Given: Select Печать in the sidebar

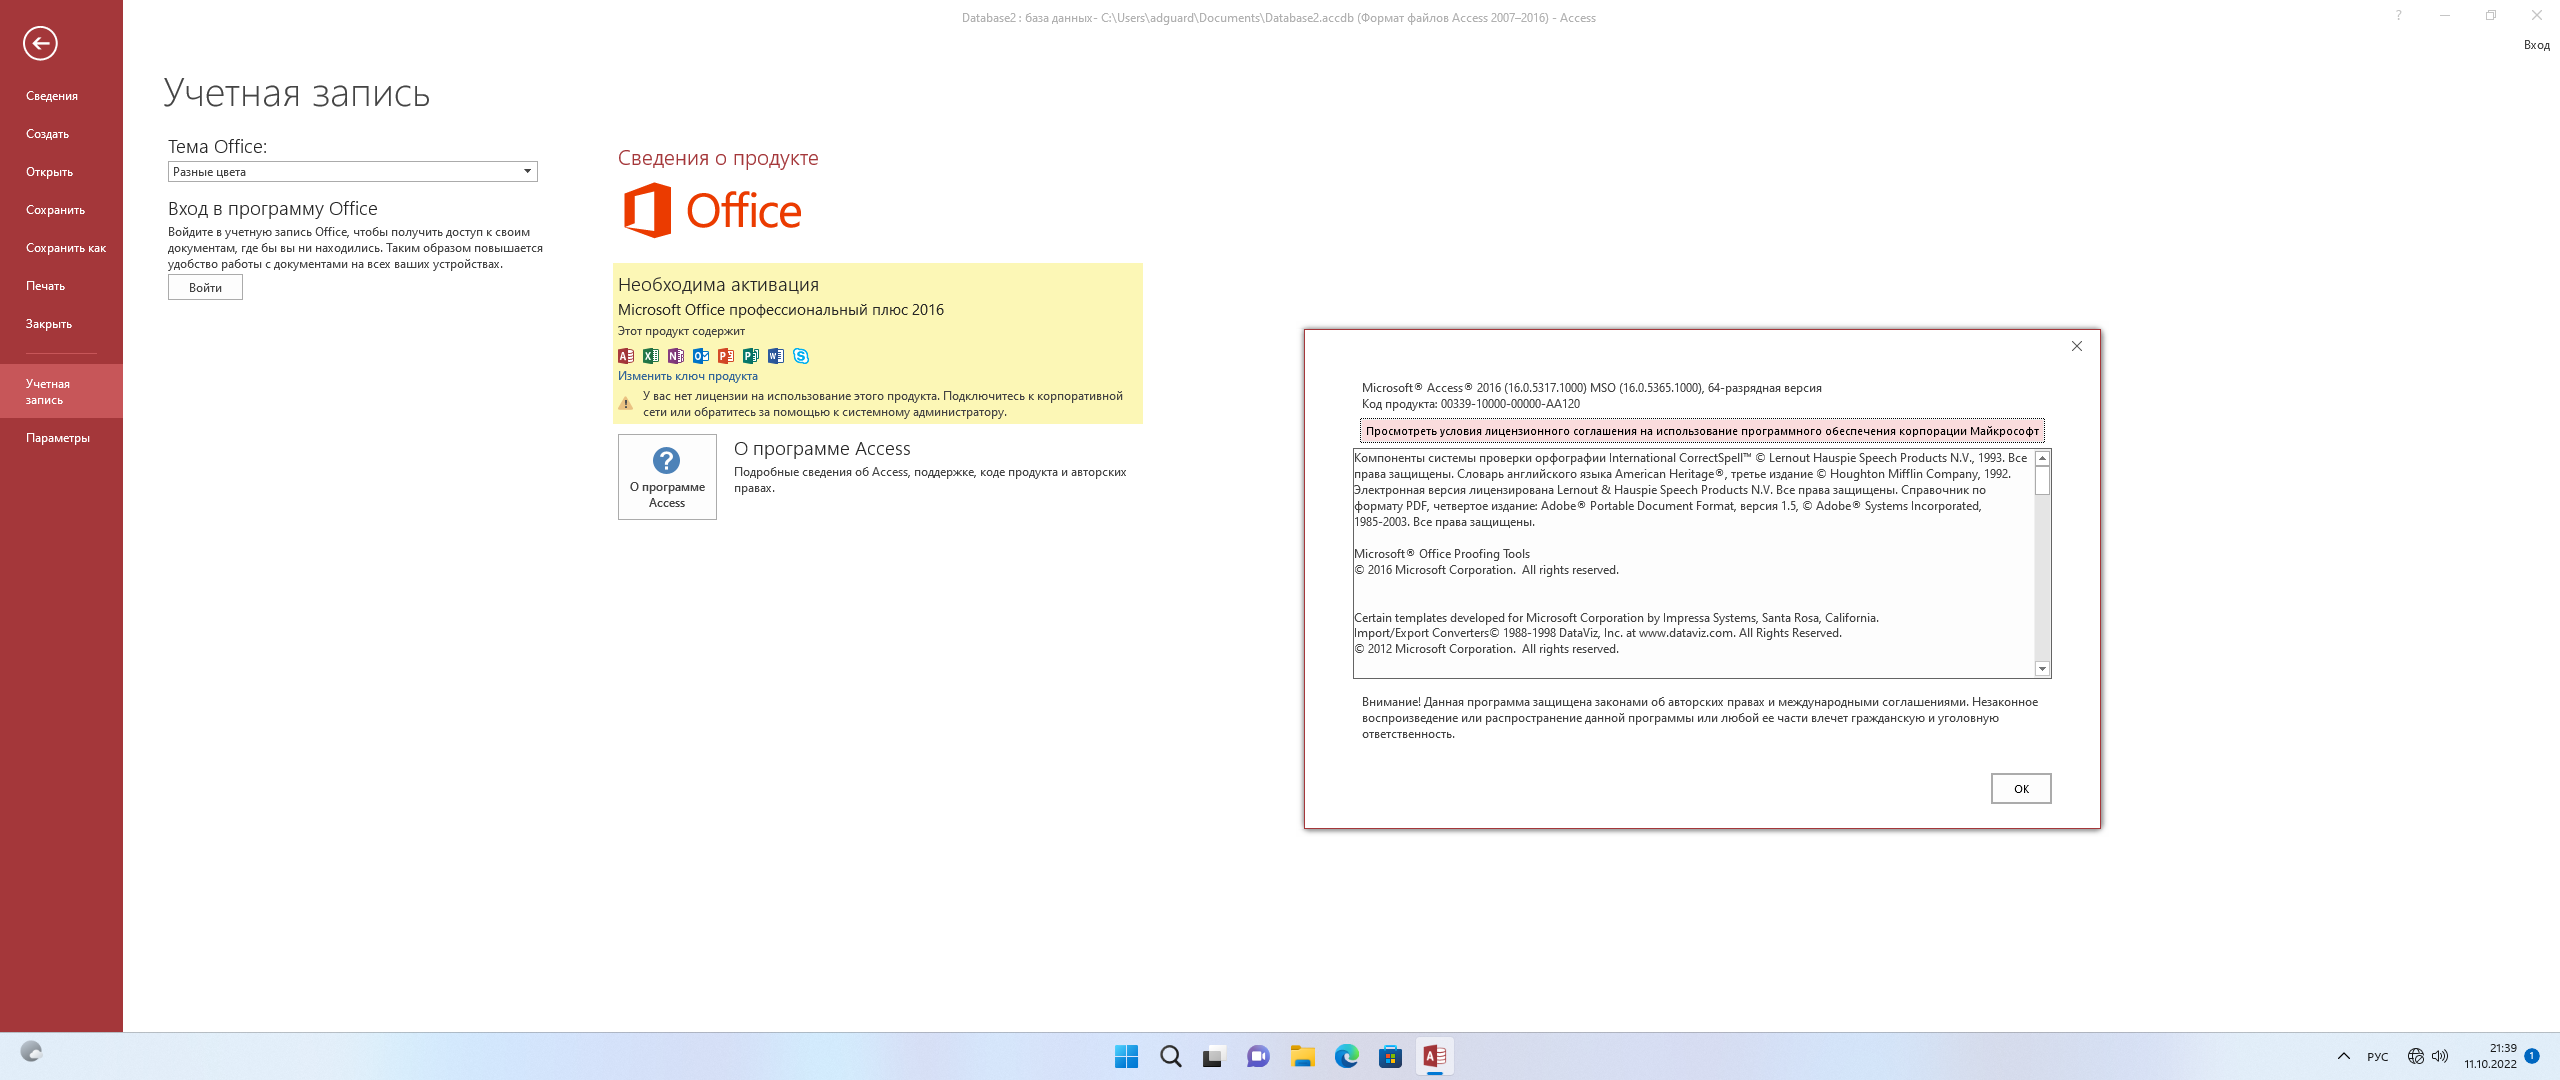Looking at the screenshot, I should point(46,286).
